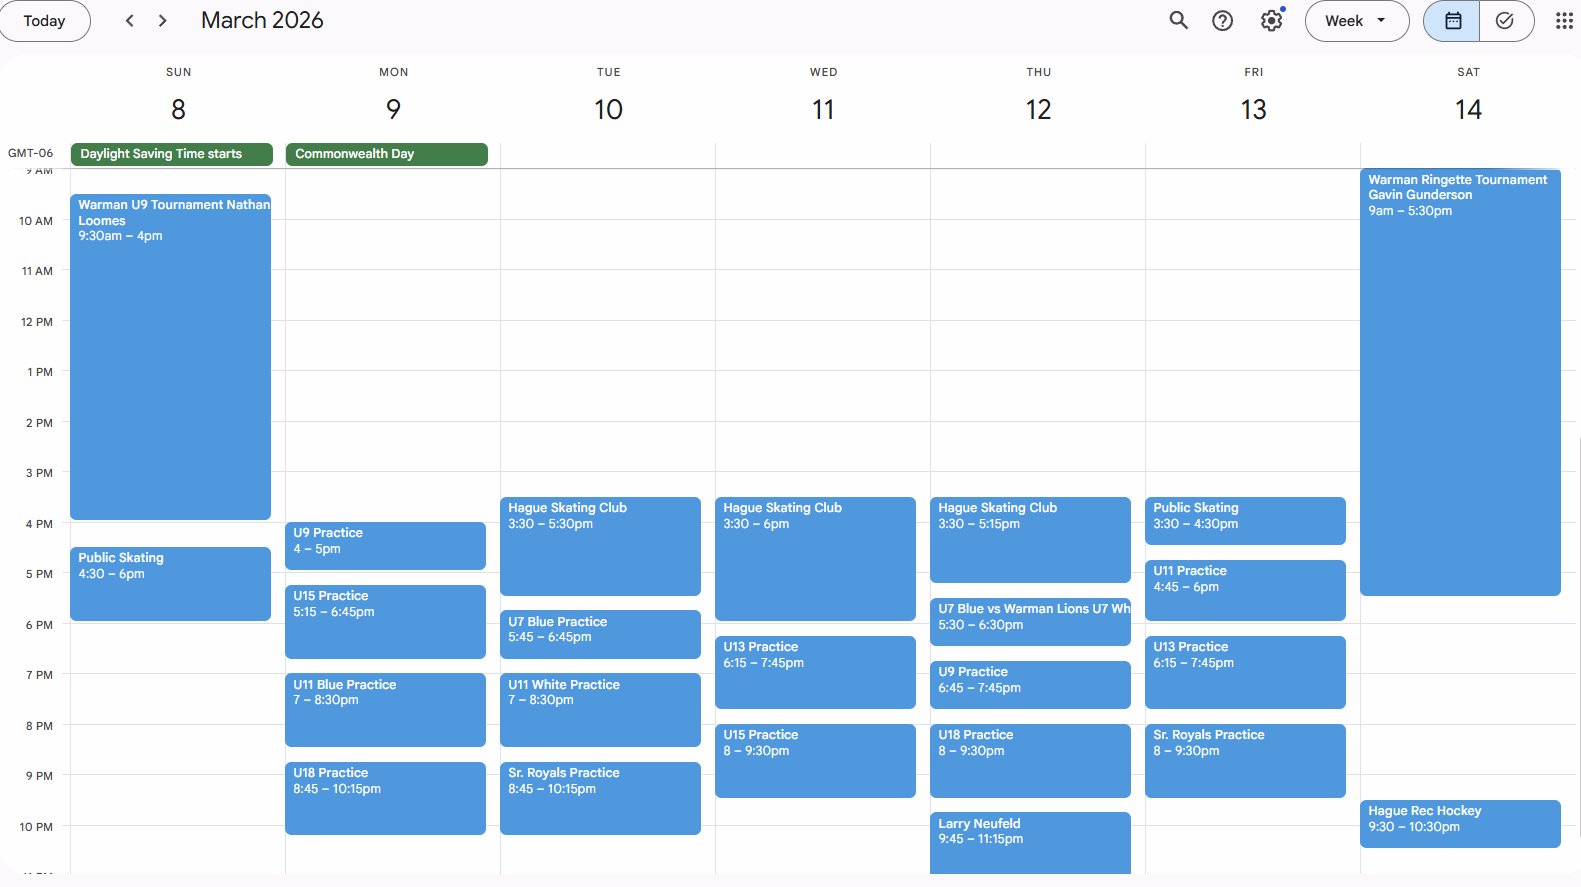Image resolution: width=1581 pixels, height=887 pixels.
Task: Open the Settings gear menu
Action: click(1271, 21)
